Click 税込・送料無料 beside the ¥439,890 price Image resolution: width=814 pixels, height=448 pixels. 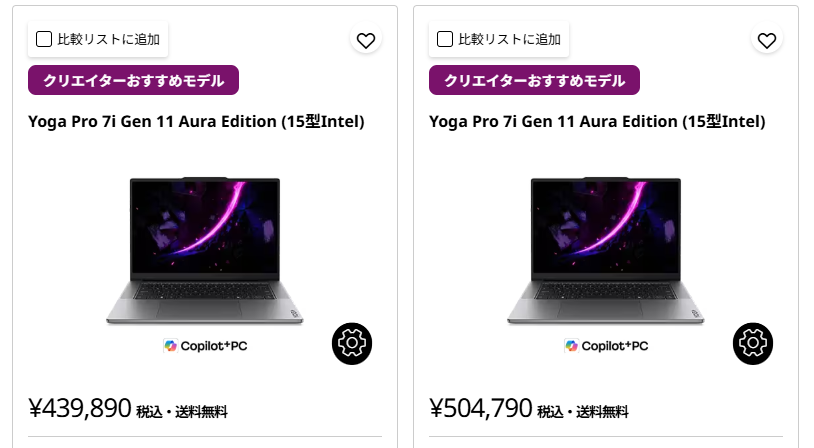[182, 411]
